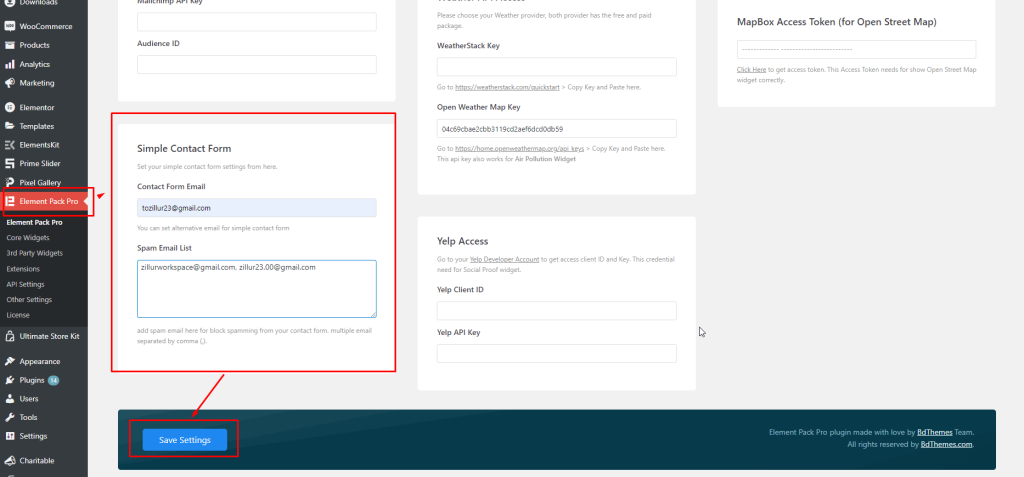Open WooCommerce via its sidebar icon
The height and width of the screenshot is (477, 1024).
click(10, 27)
